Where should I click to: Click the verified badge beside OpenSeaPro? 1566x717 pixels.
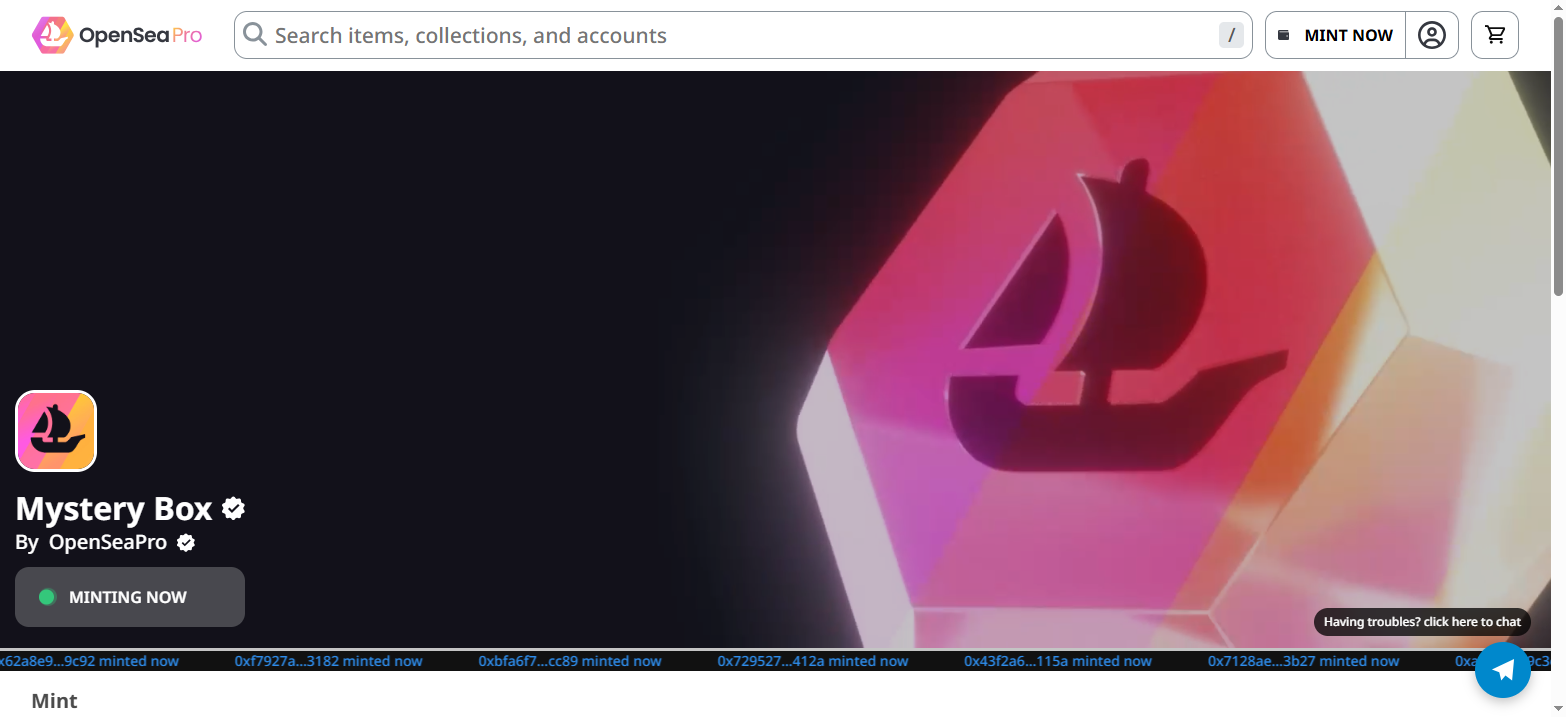186,543
